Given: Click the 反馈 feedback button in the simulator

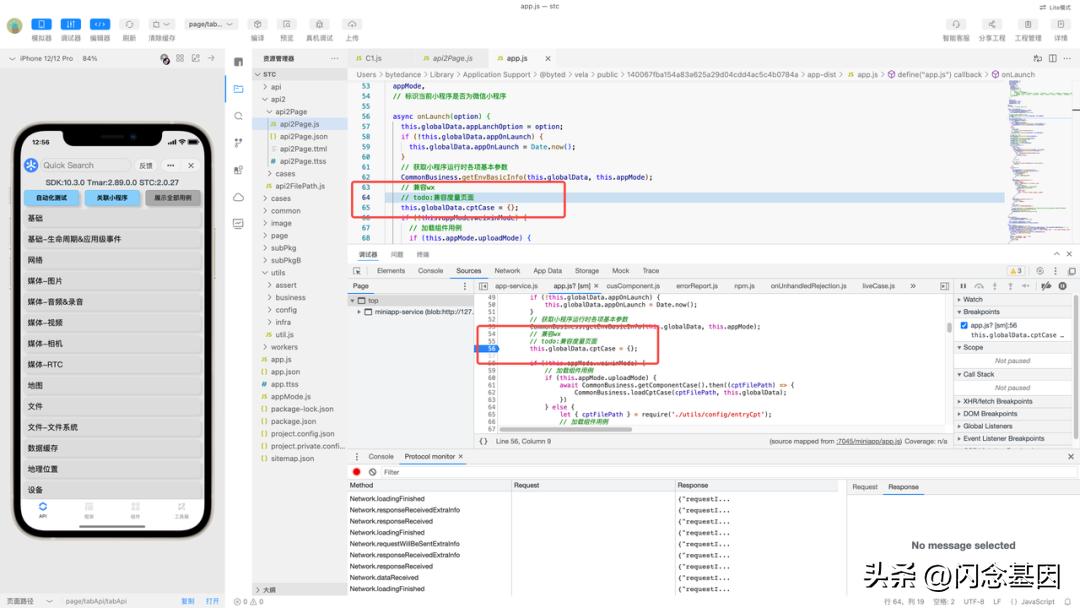Looking at the screenshot, I should point(146,165).
